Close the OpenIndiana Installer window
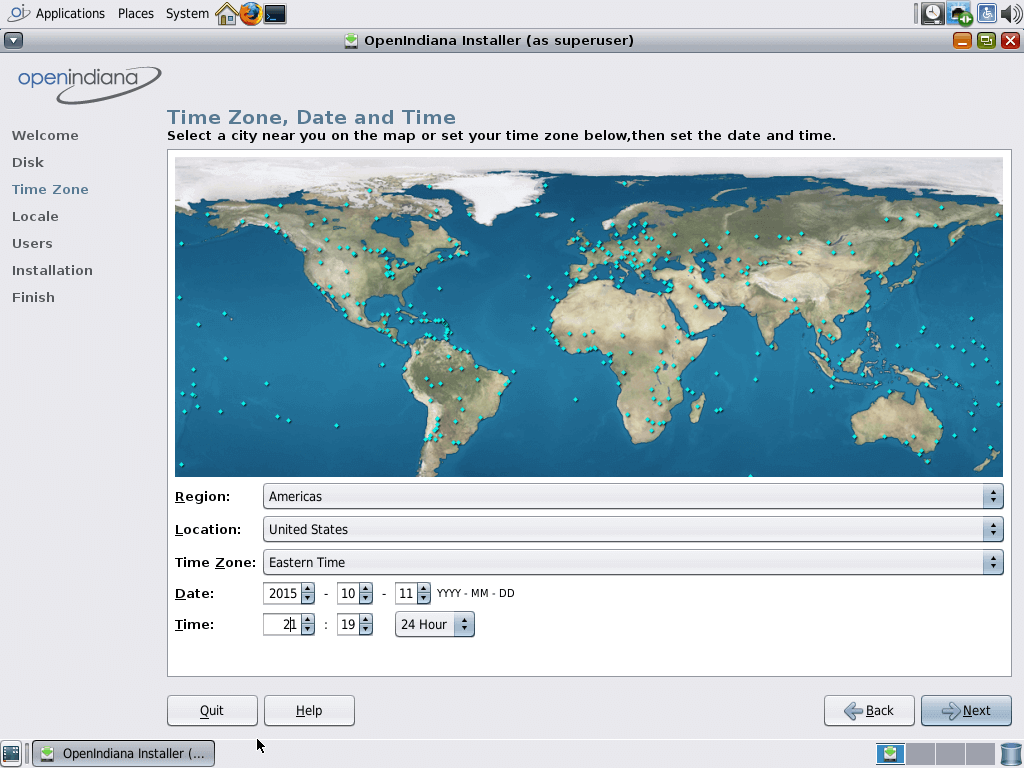Screen dimensions: 1024x768 [1010, 40]
